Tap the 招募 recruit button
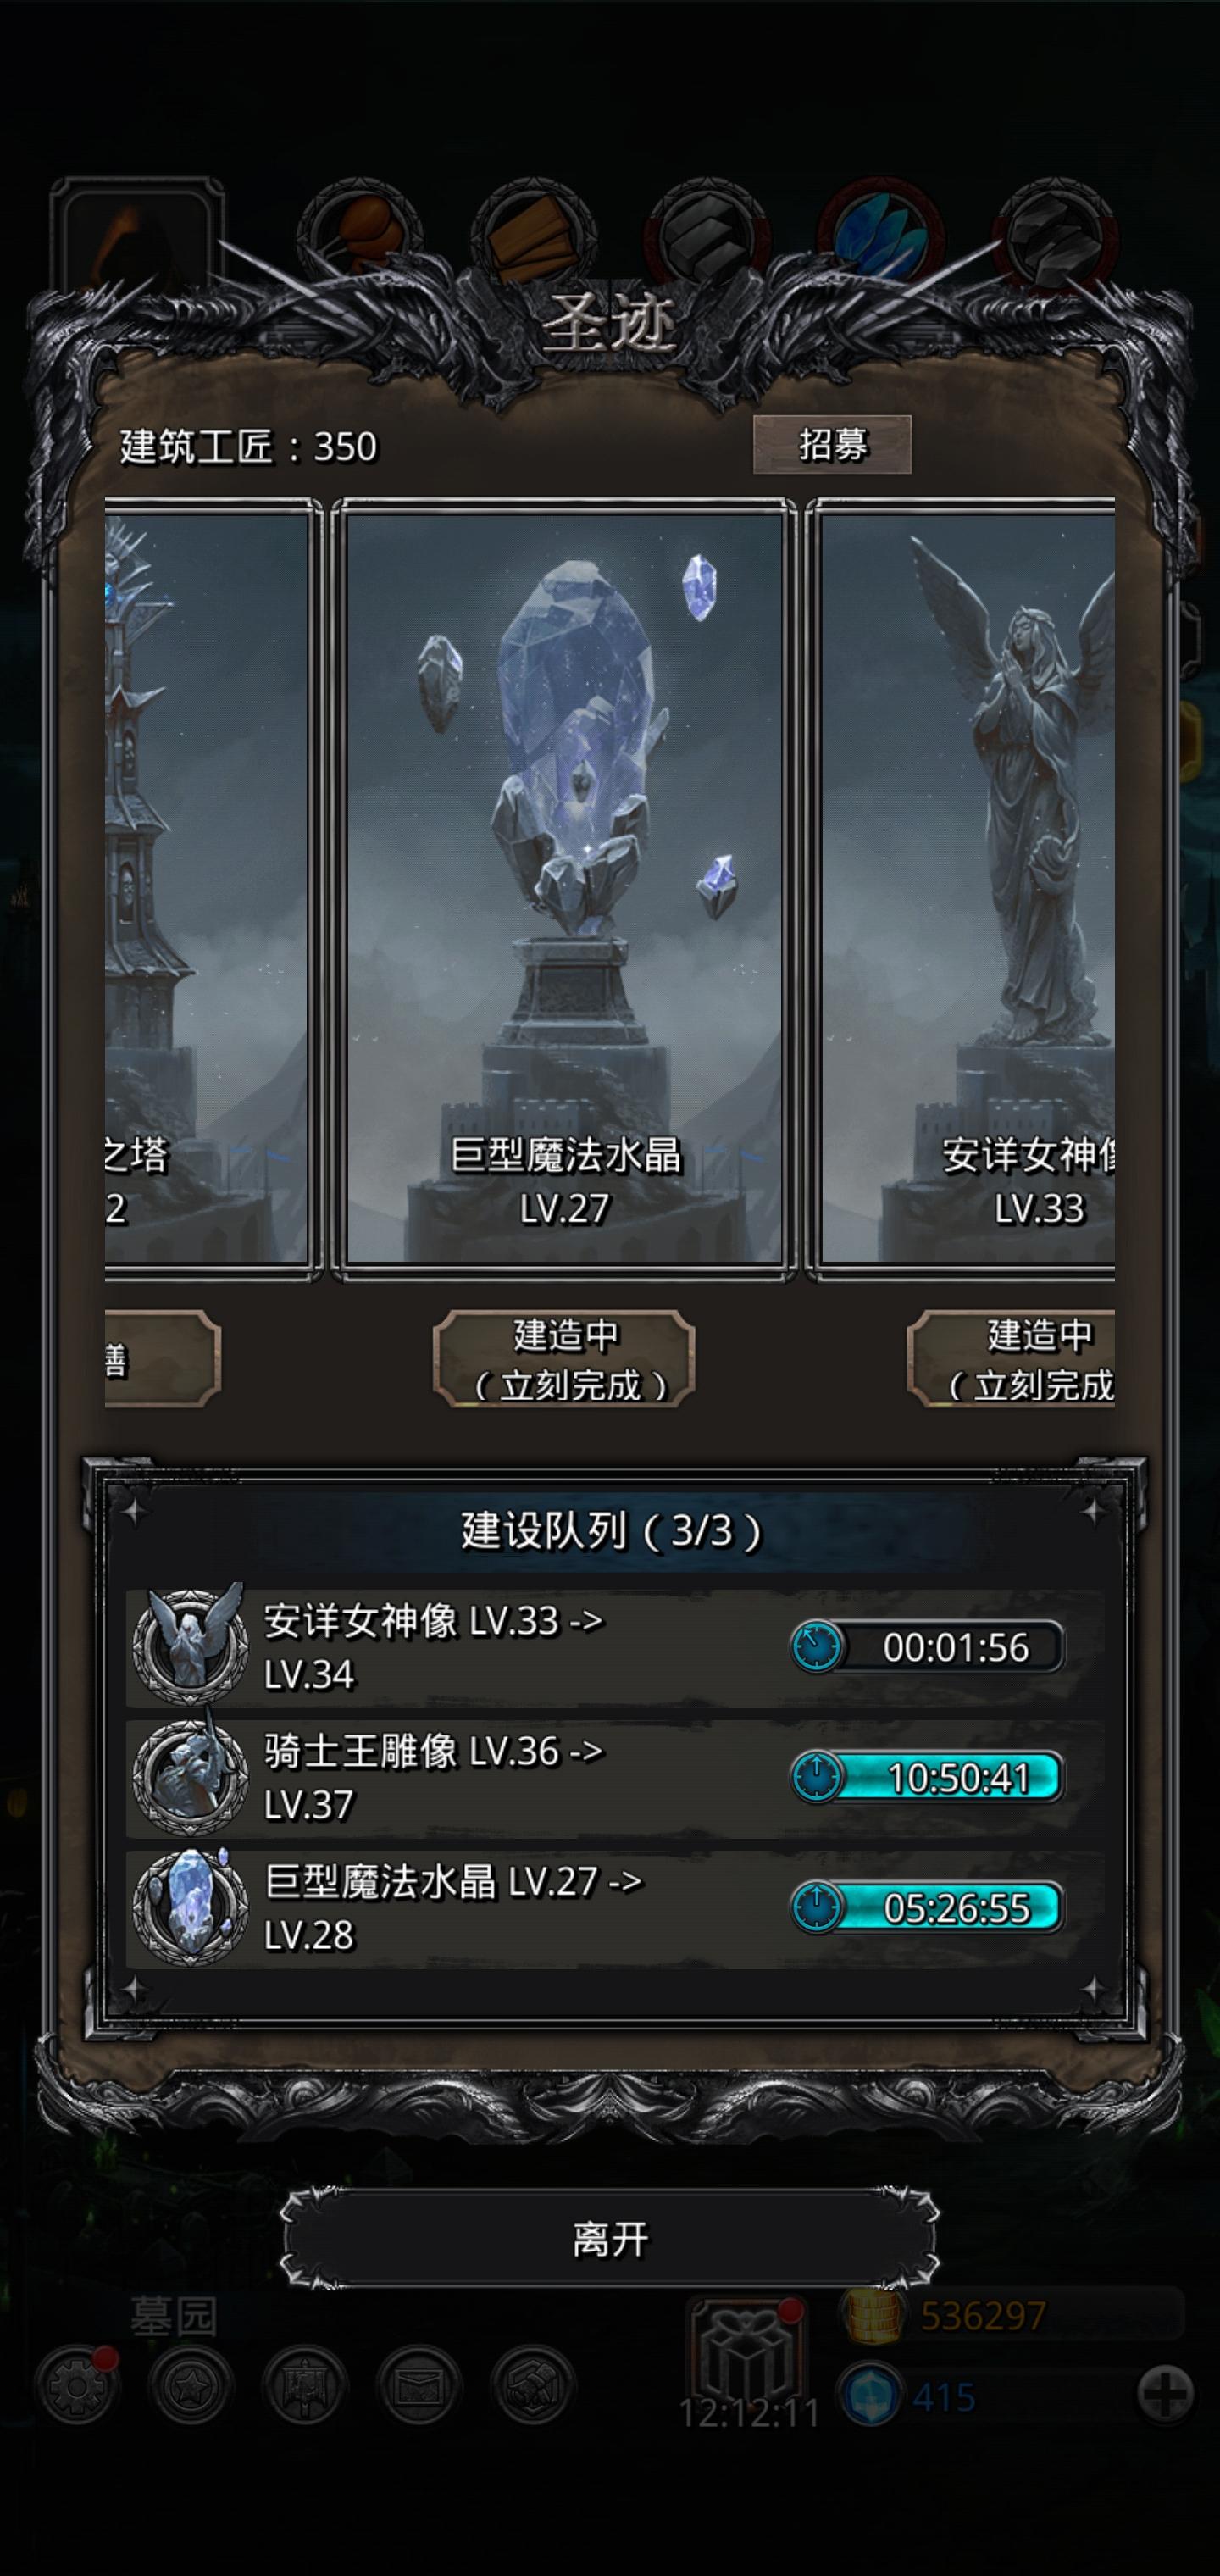The width and height of the screenshot is (1220, 2576). pos(831,444)
